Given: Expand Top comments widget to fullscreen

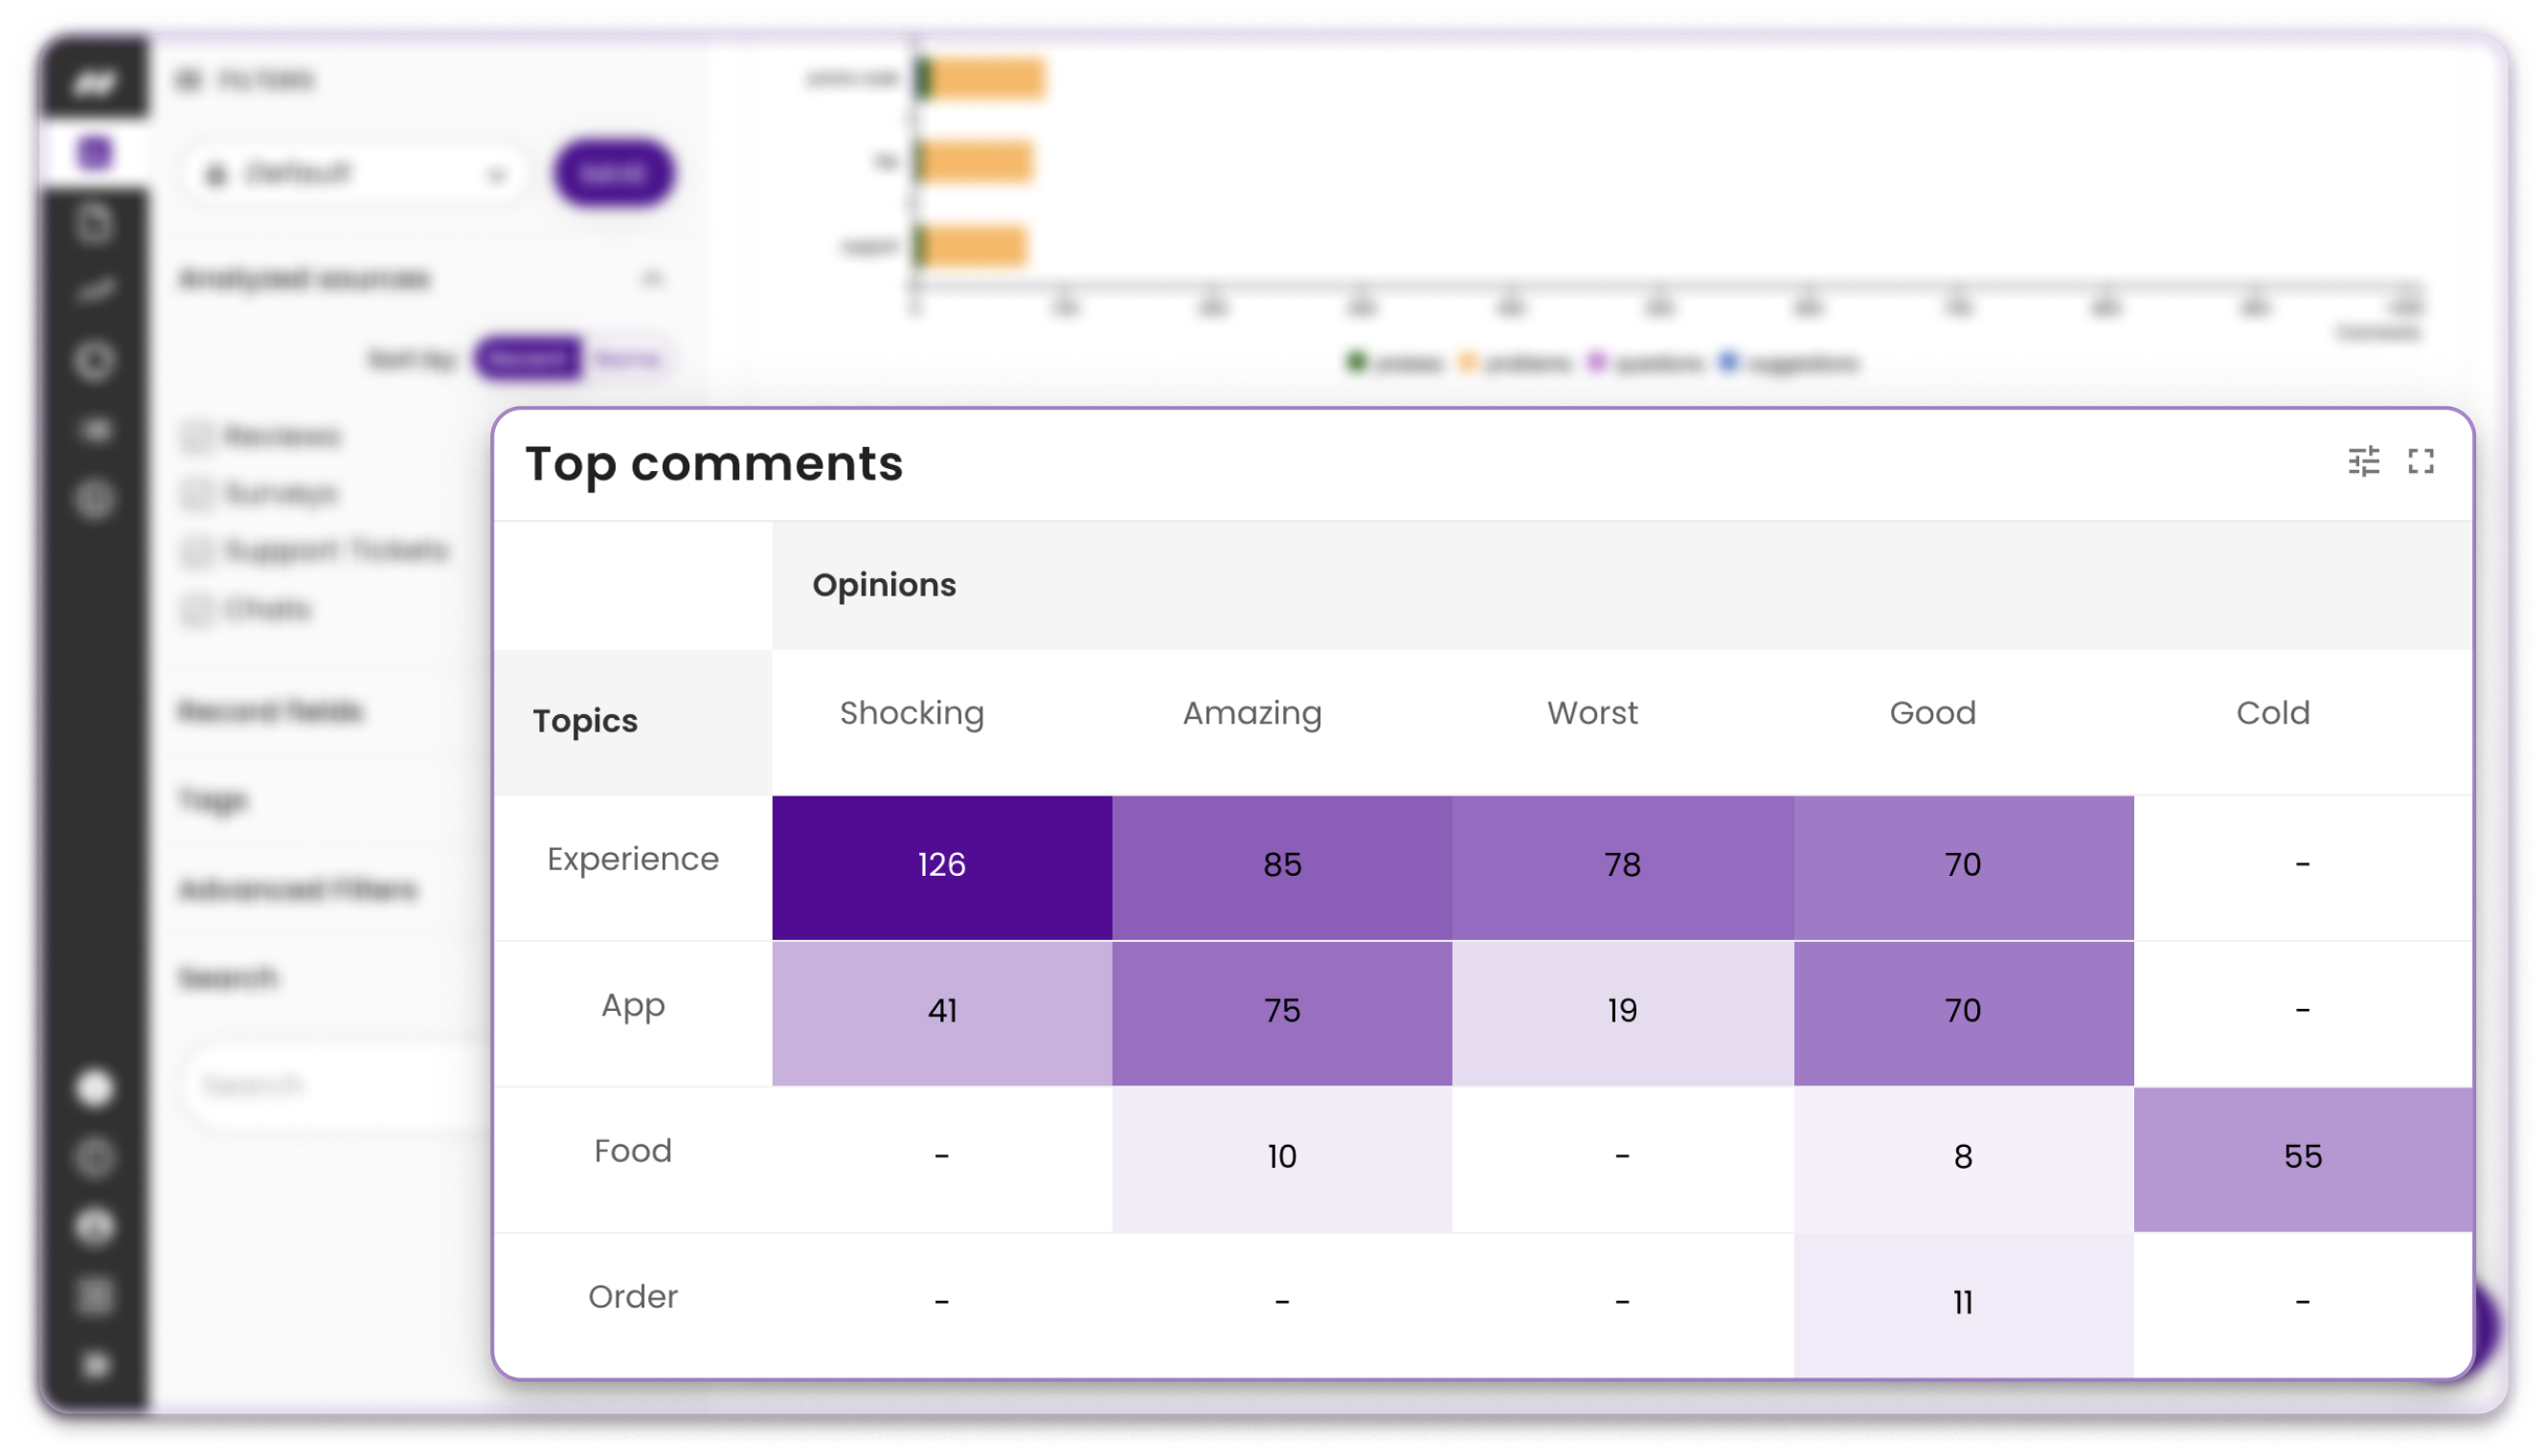Looking at the screenshot, I should coord(2420,461).
